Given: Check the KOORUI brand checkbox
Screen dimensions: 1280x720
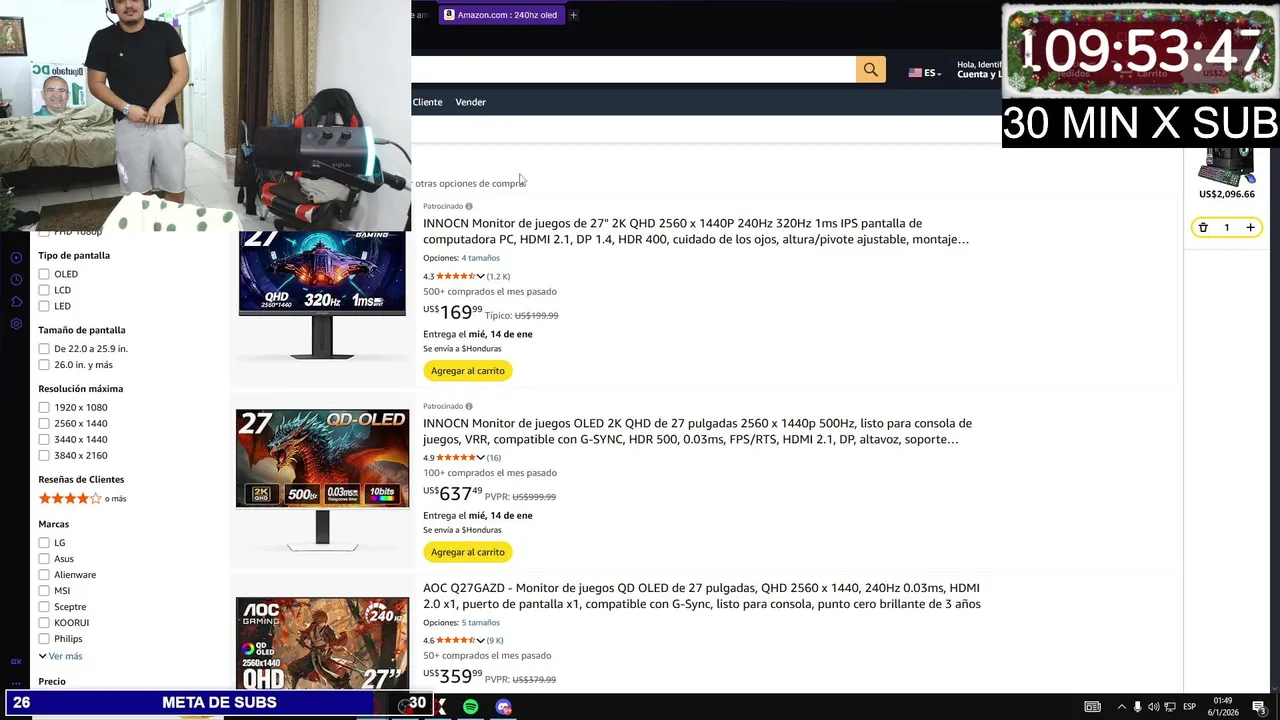Looking at the screenshot, I should pyautogui.click(x=44, y=623).
